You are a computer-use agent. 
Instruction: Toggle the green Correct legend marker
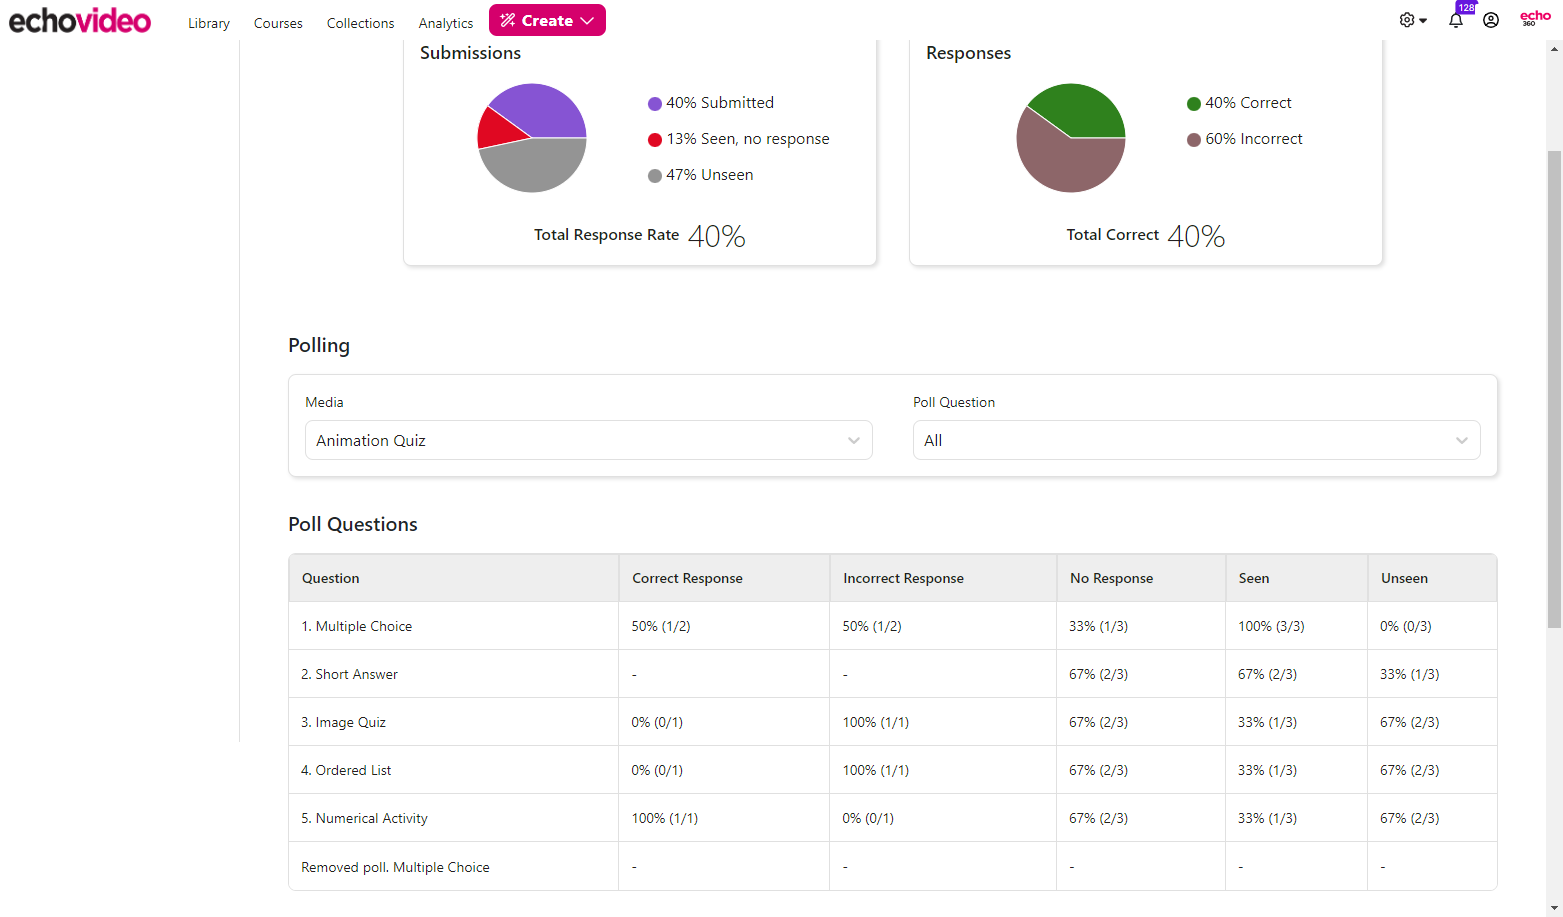click(x=1194, y=103)
